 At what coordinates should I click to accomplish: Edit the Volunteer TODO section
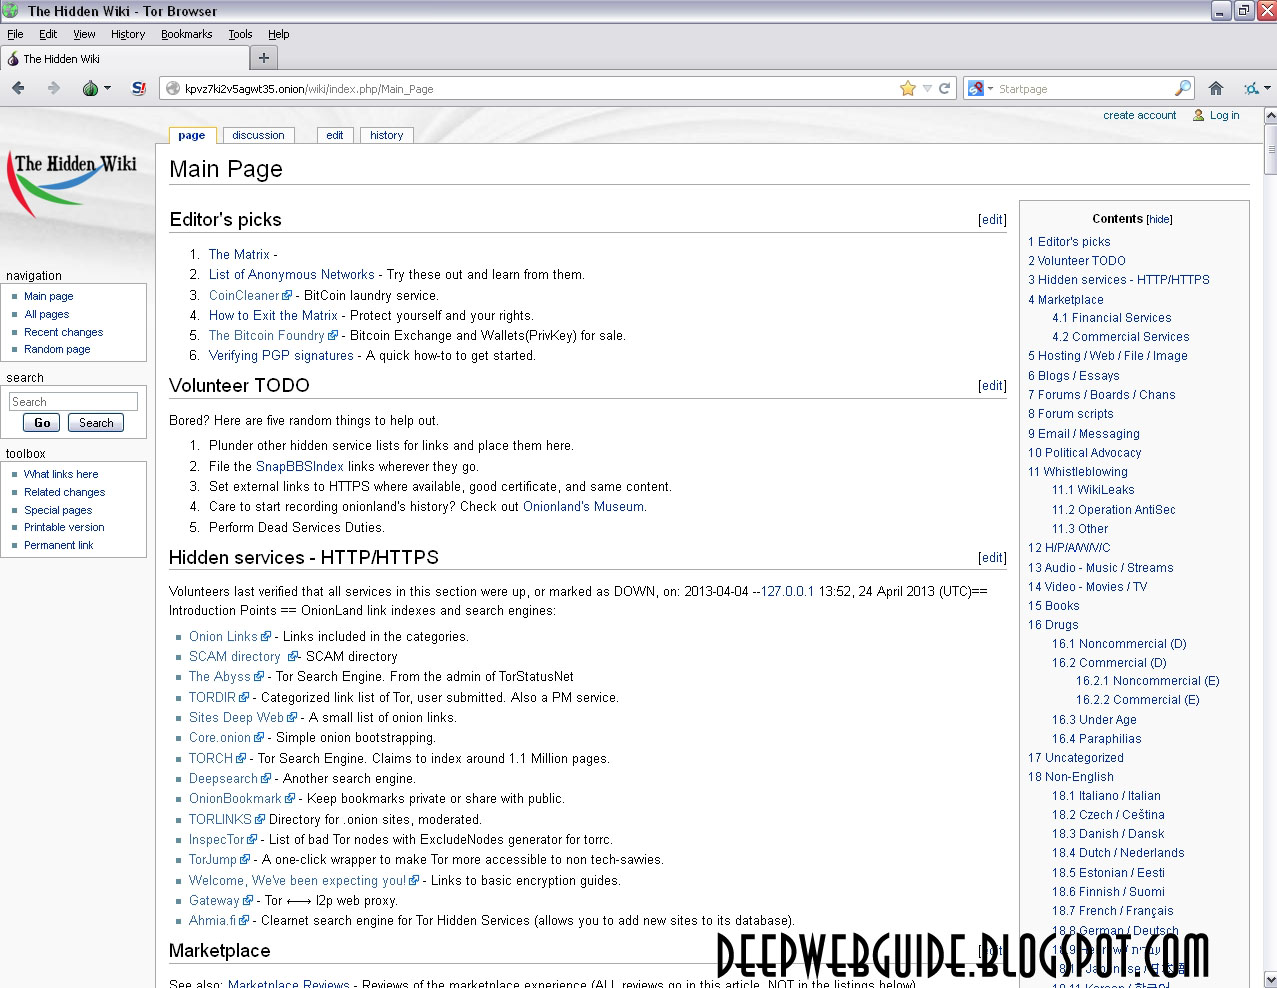[x=992, y=386]
